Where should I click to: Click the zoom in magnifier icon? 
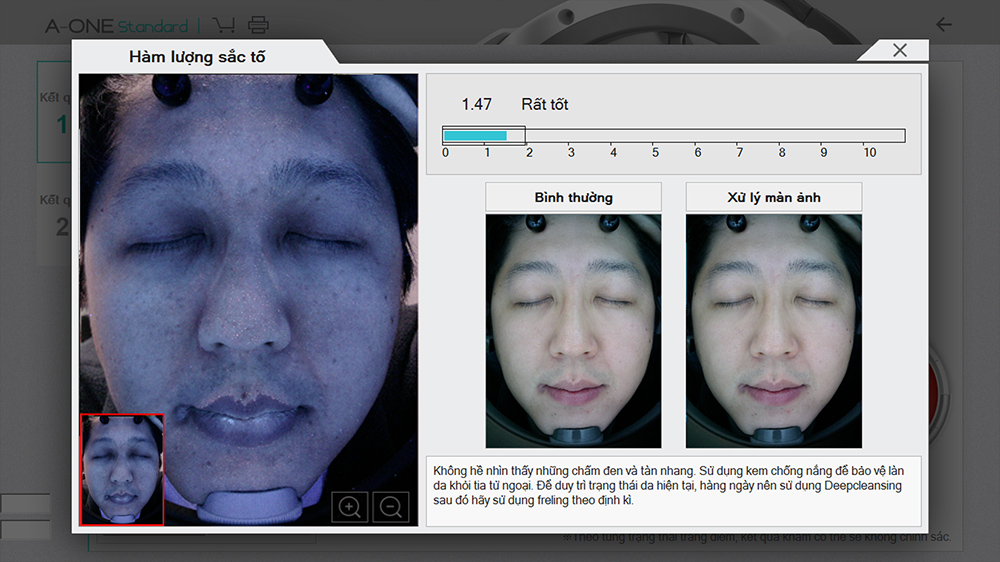point(350,506)
